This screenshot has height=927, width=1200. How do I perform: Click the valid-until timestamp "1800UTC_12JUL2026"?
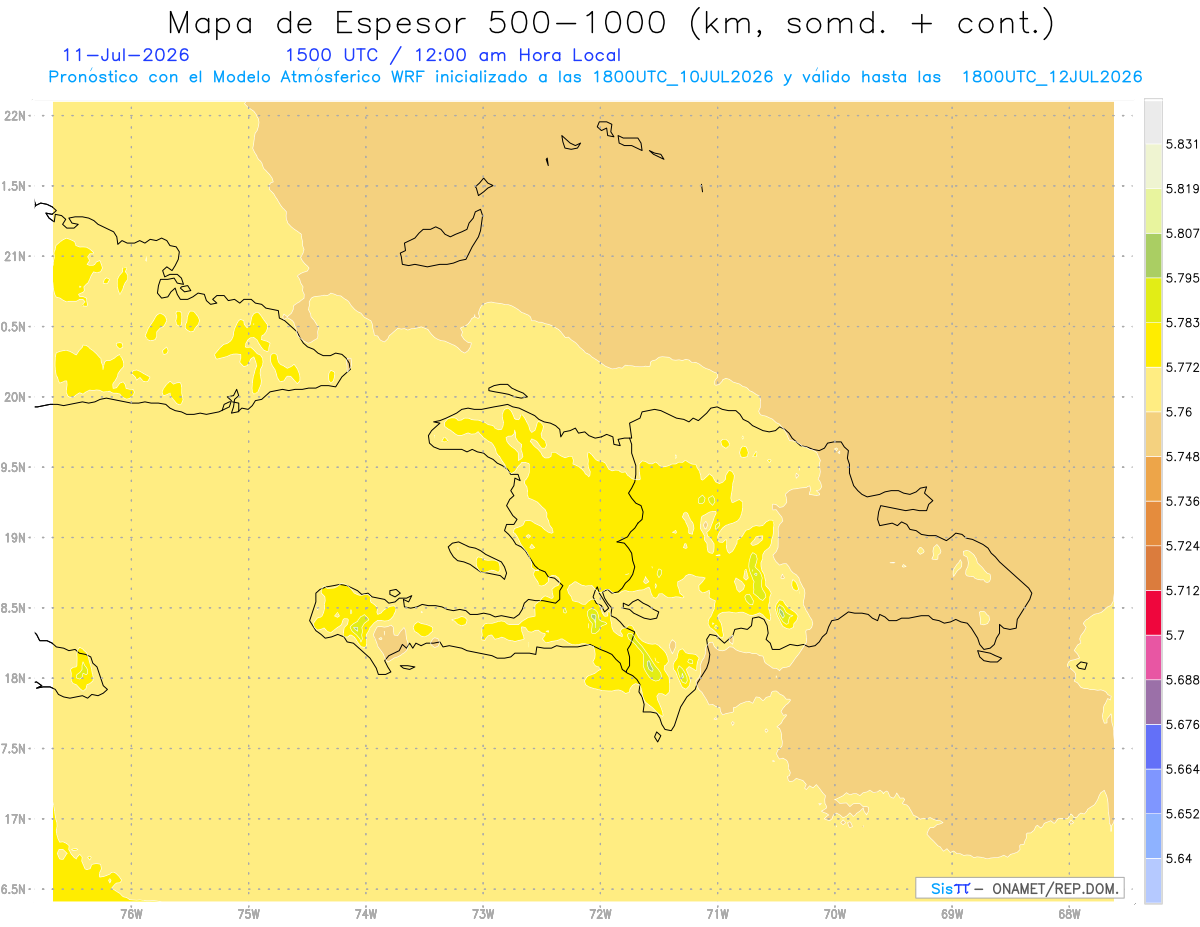pyautogui.click(x=1052, y=77)
